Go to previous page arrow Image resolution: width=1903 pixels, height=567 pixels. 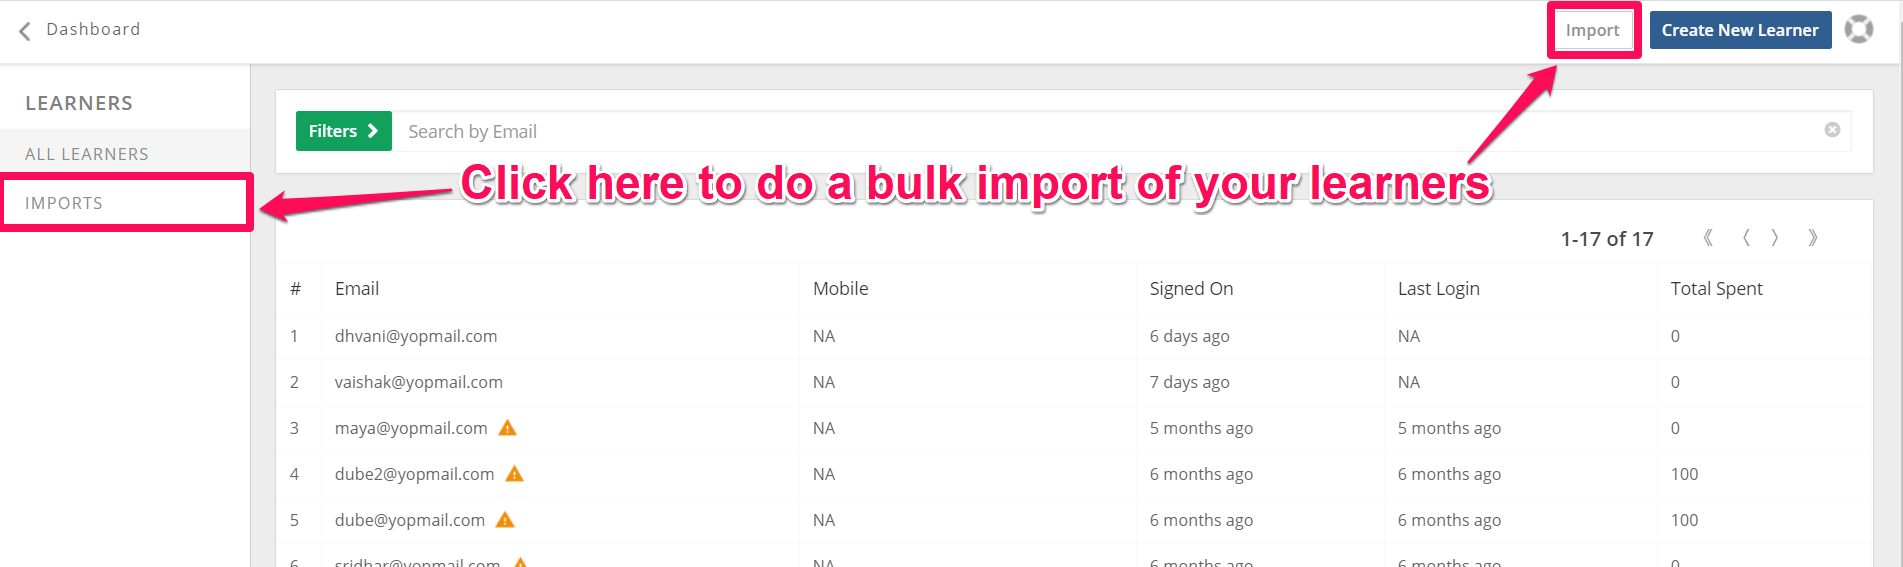point(1746,238)
